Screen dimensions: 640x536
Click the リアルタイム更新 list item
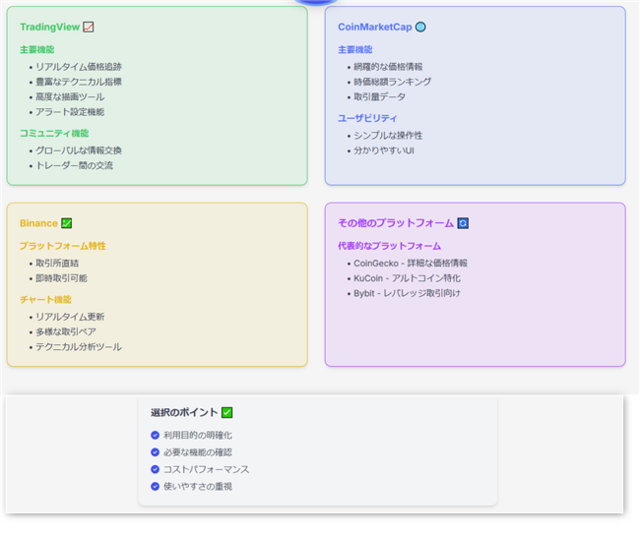70,317
